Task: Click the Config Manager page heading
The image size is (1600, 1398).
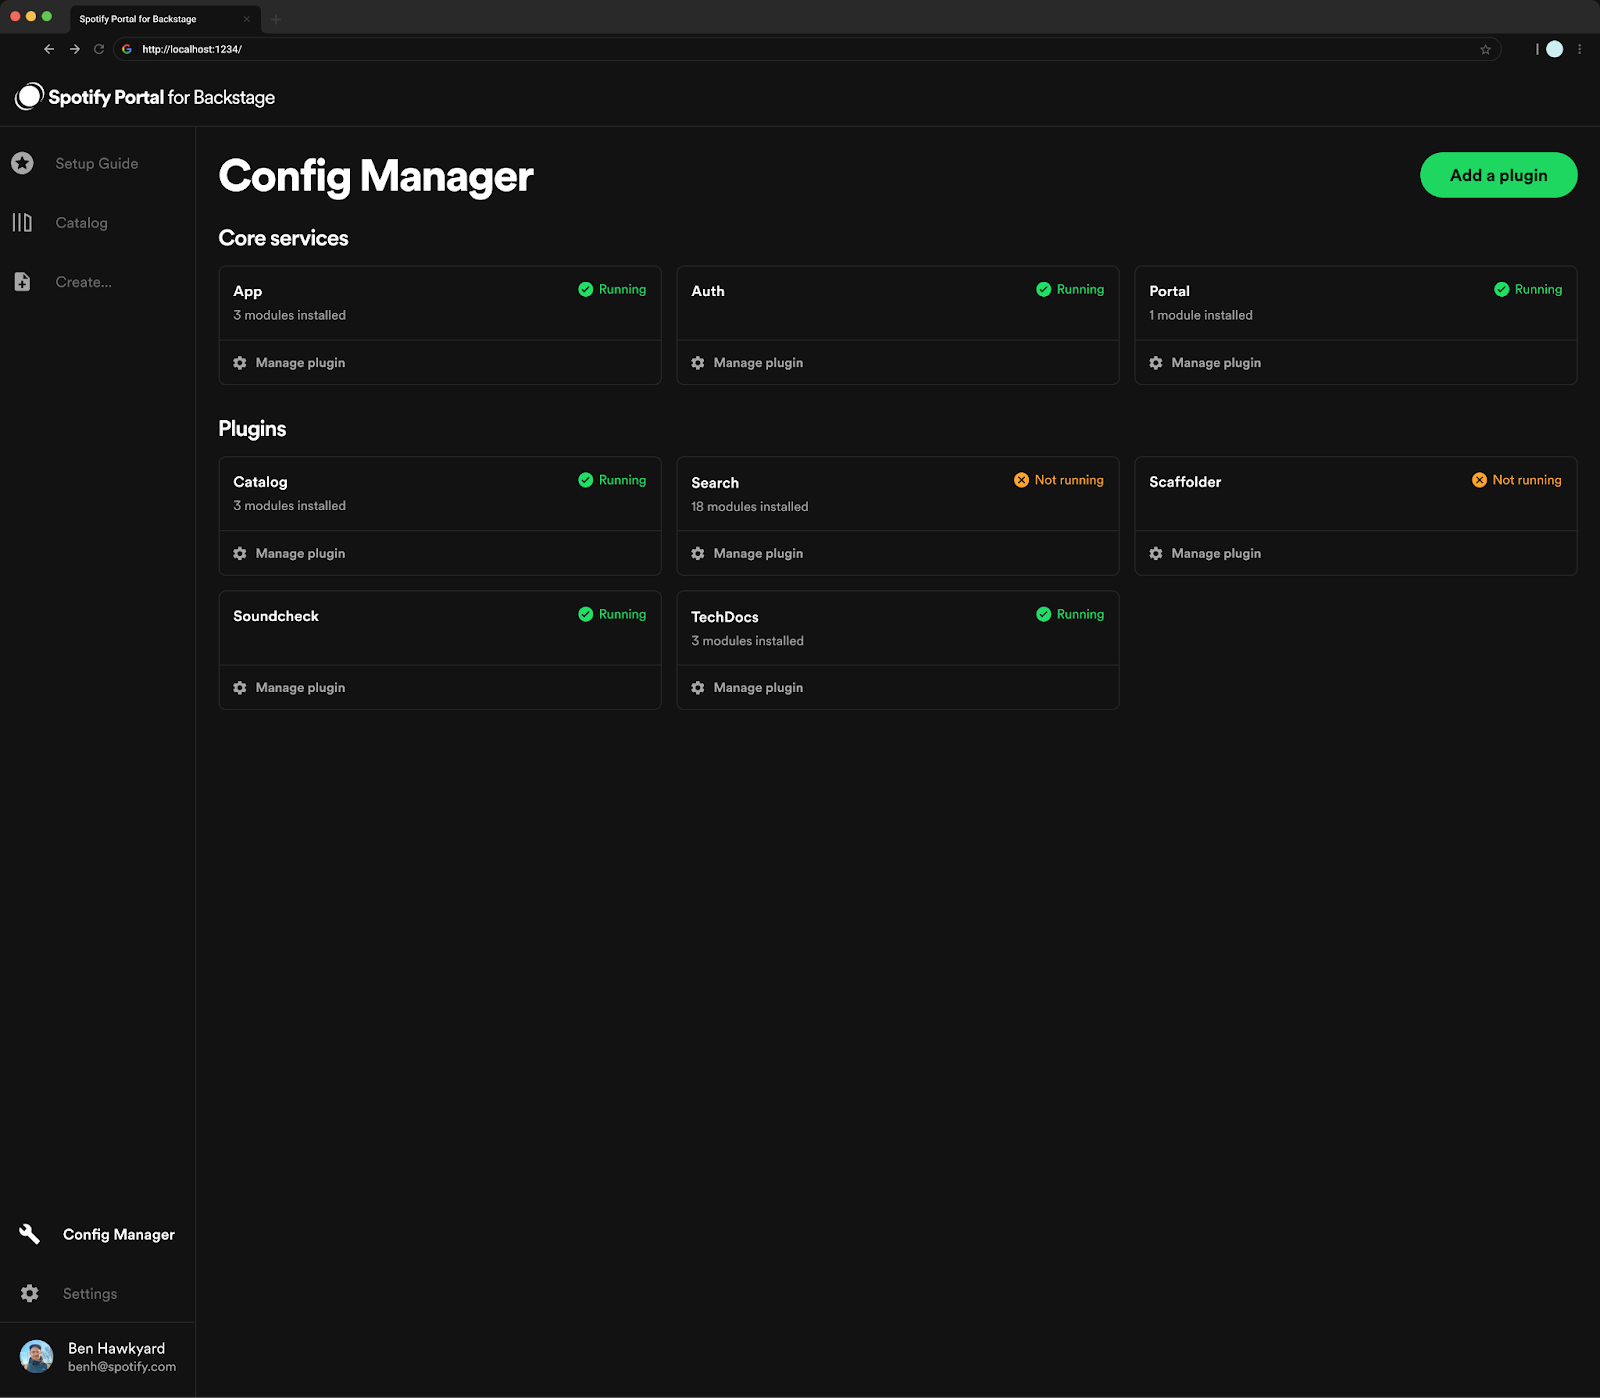Action: pos(376,176)
